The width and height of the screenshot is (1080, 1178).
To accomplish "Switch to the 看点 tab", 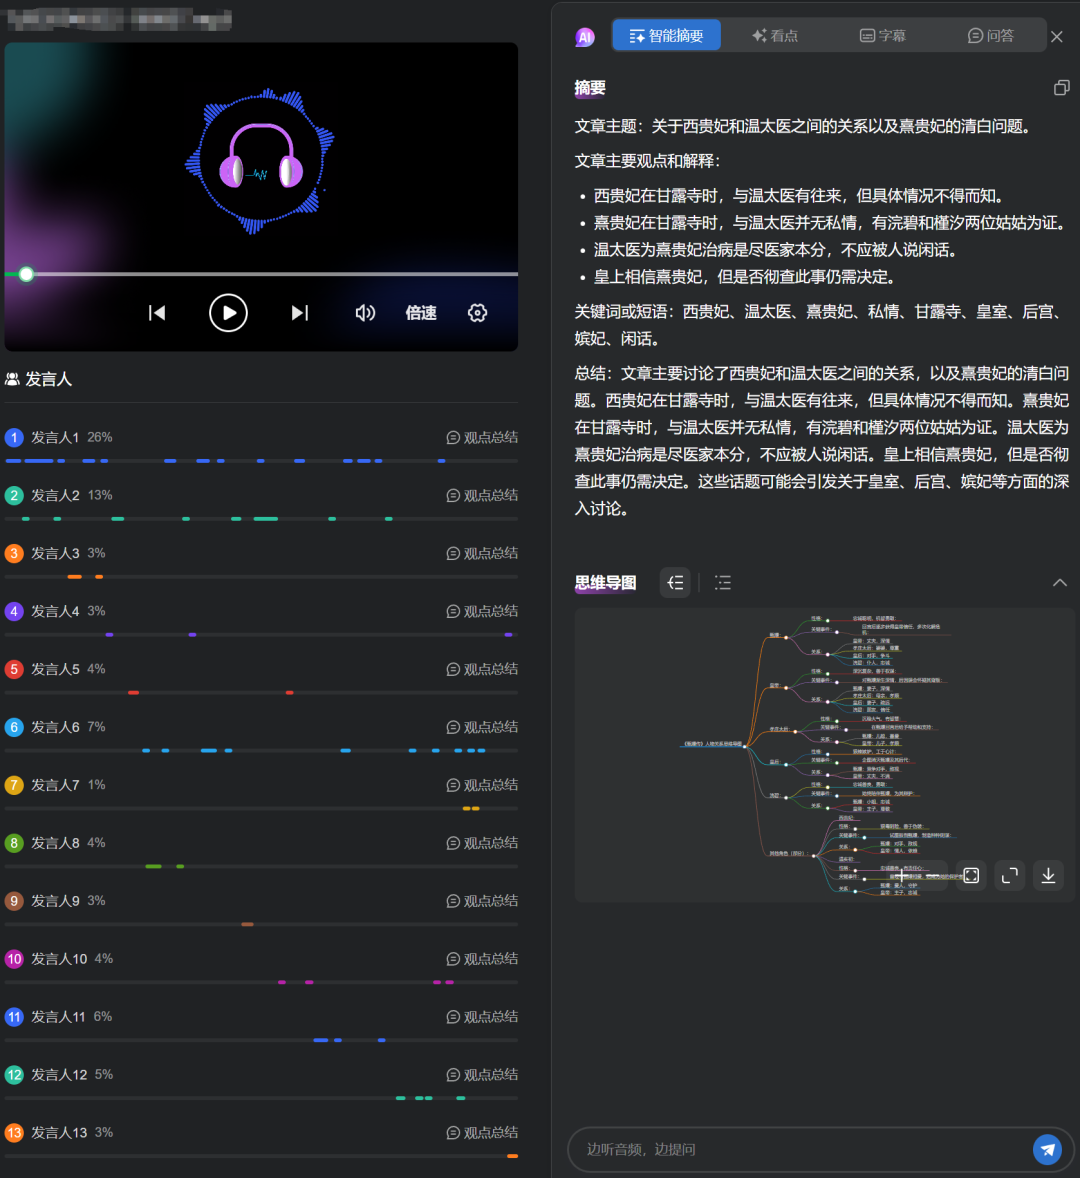I will tap(775, 35).
